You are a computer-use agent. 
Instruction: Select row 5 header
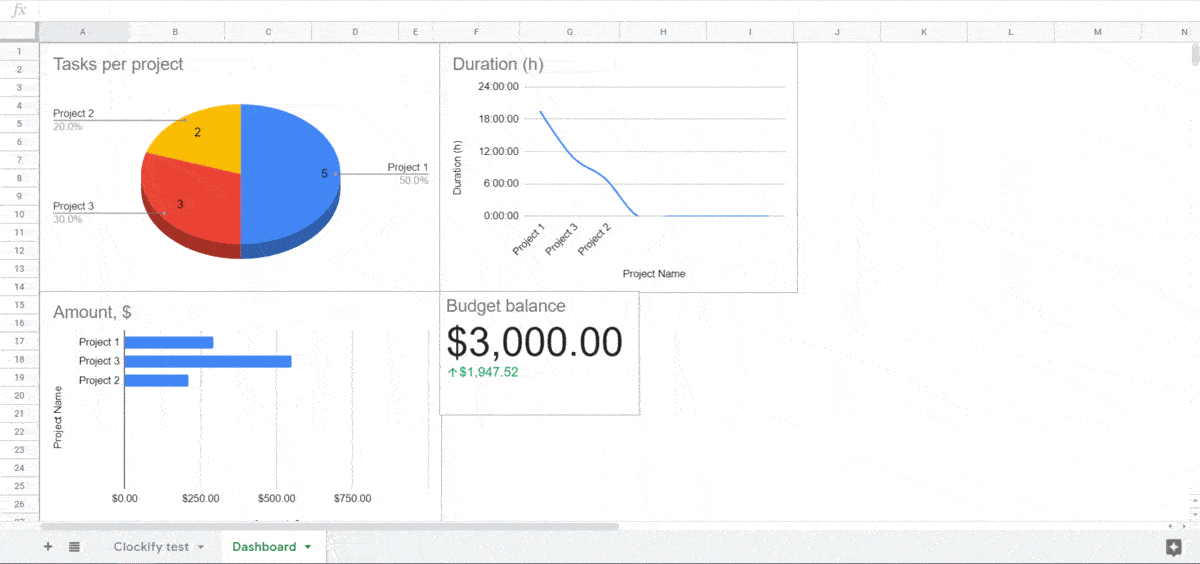19,123
